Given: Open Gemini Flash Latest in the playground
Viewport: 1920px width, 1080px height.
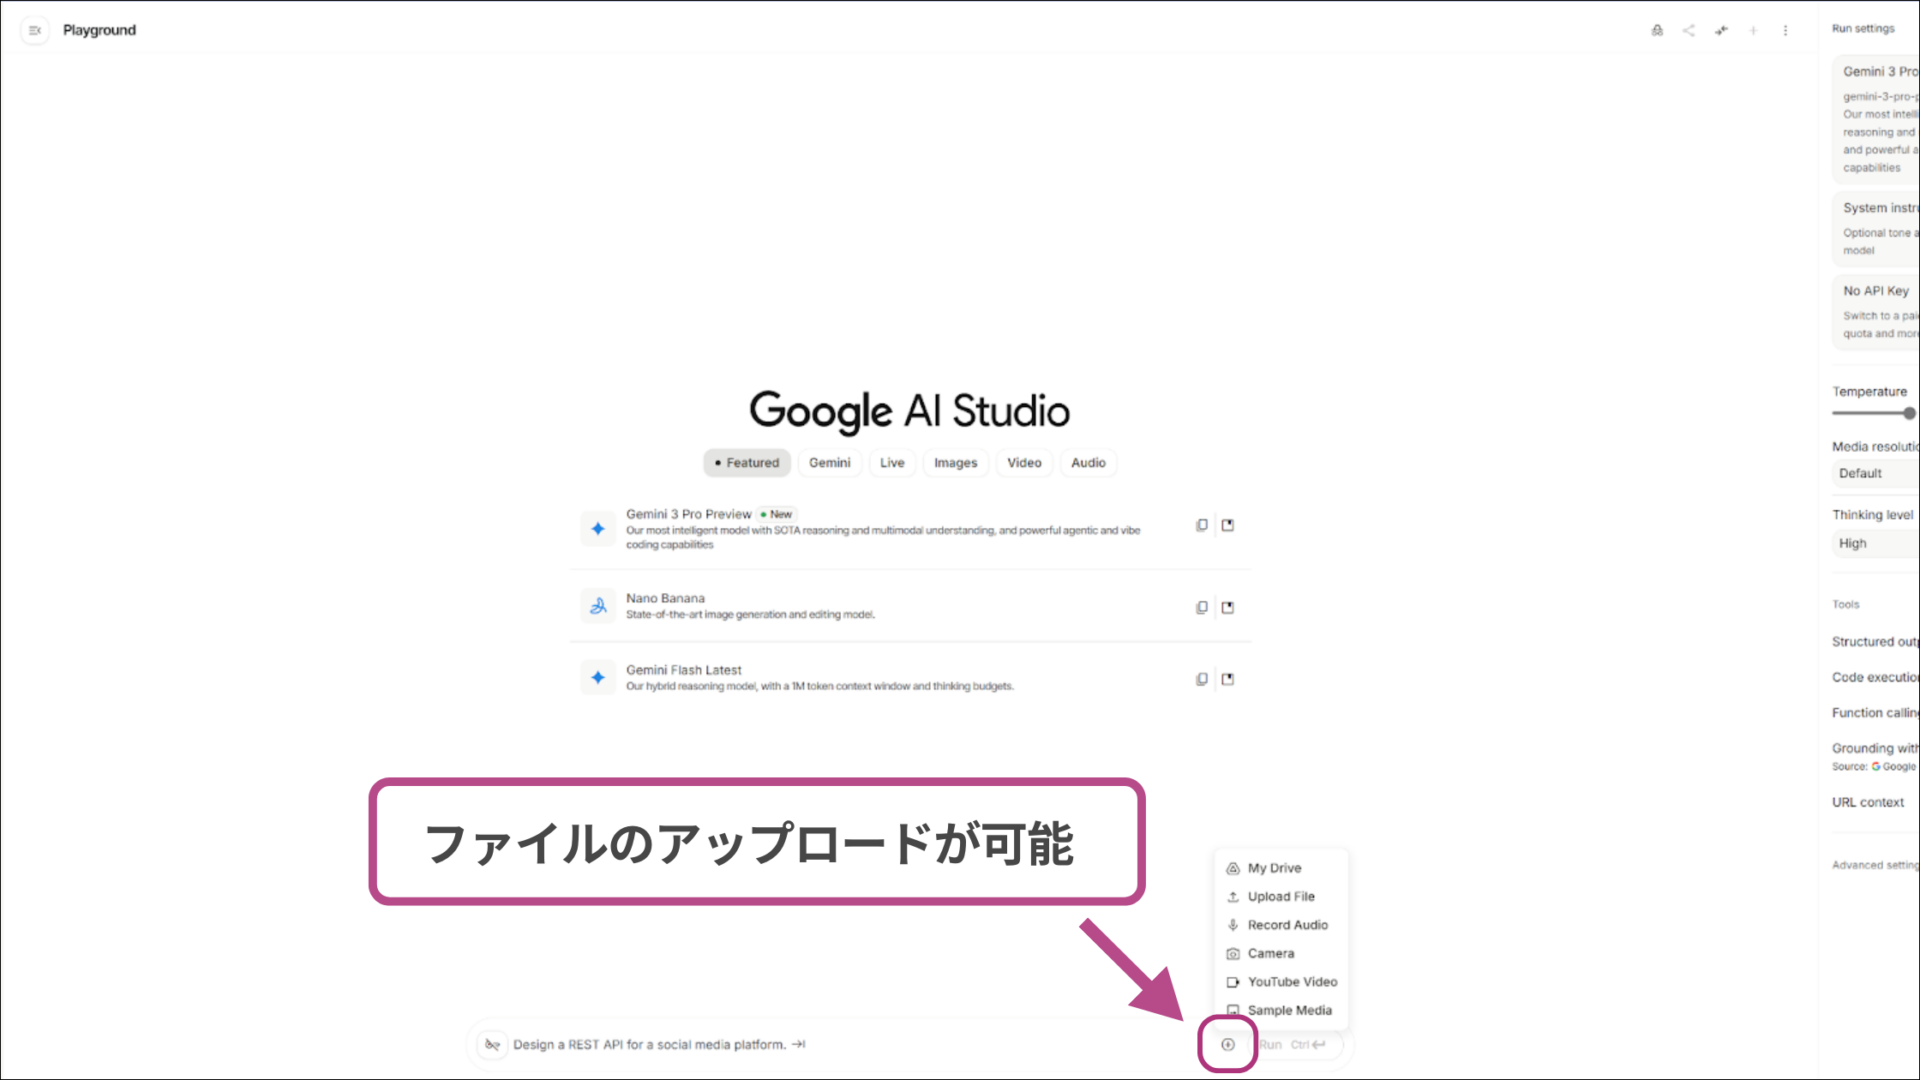Looking at the screenshot, I should coord(1228,678).
